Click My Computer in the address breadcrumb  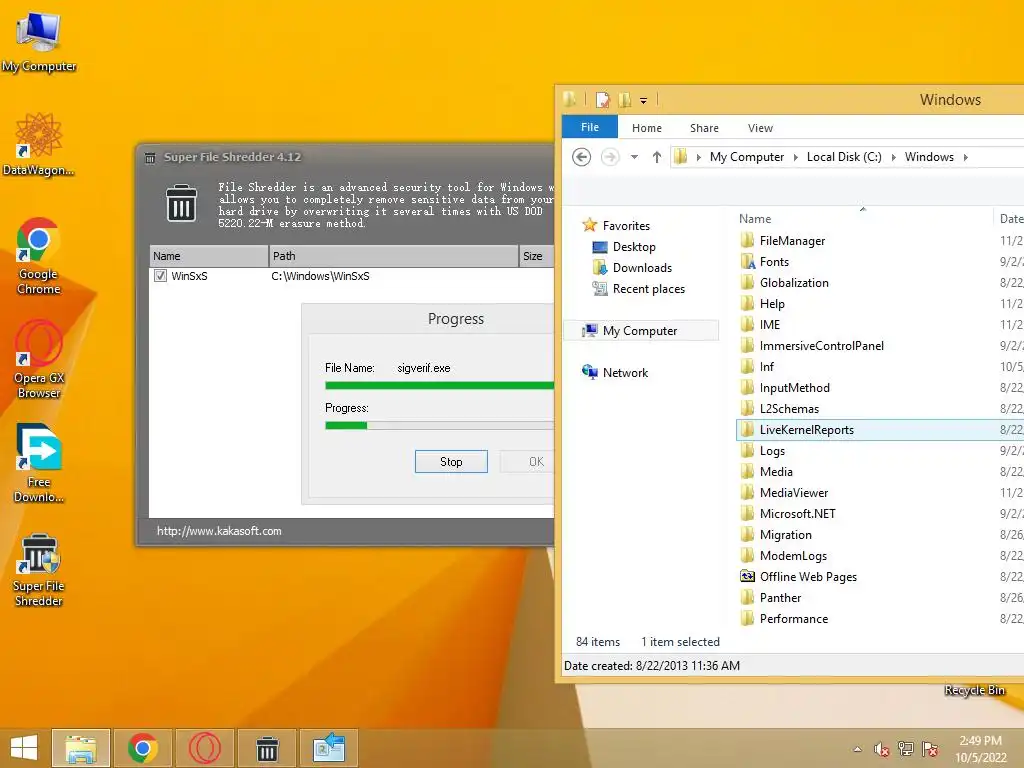tap(746, 157)
